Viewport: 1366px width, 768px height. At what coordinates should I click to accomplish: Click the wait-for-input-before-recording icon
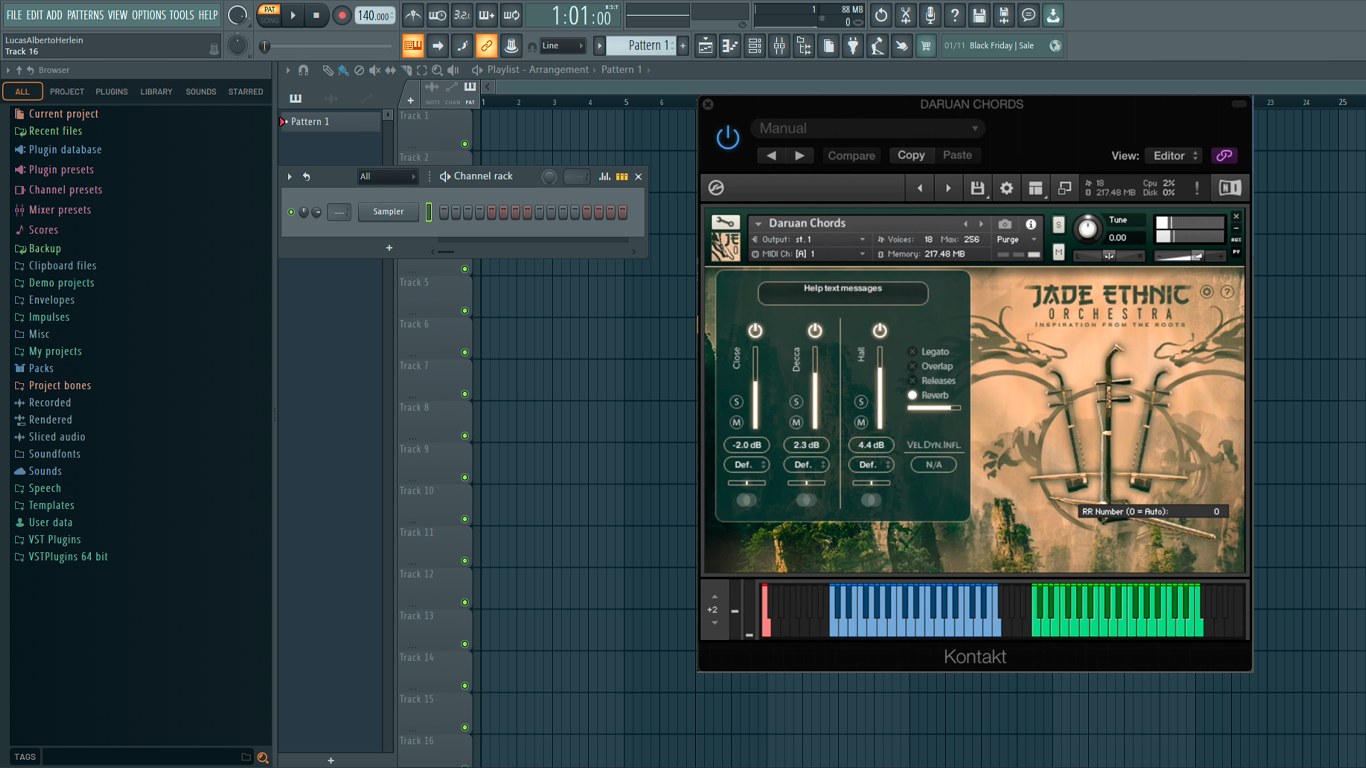[x=437, y=15]
